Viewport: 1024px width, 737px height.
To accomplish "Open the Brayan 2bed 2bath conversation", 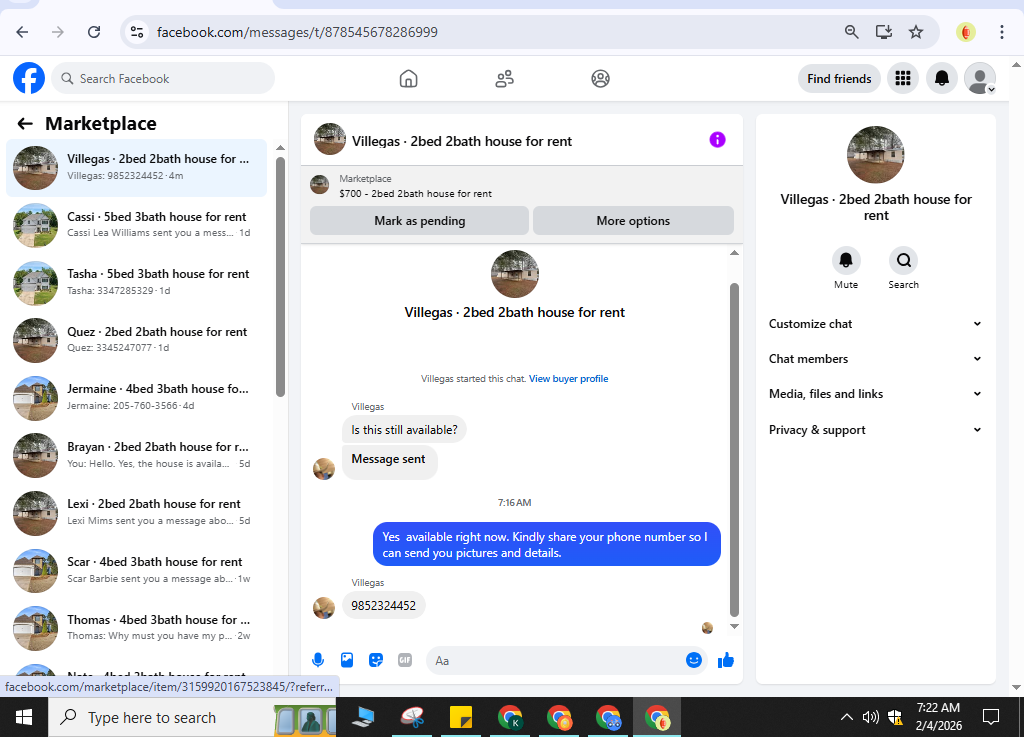I will 136,455.
